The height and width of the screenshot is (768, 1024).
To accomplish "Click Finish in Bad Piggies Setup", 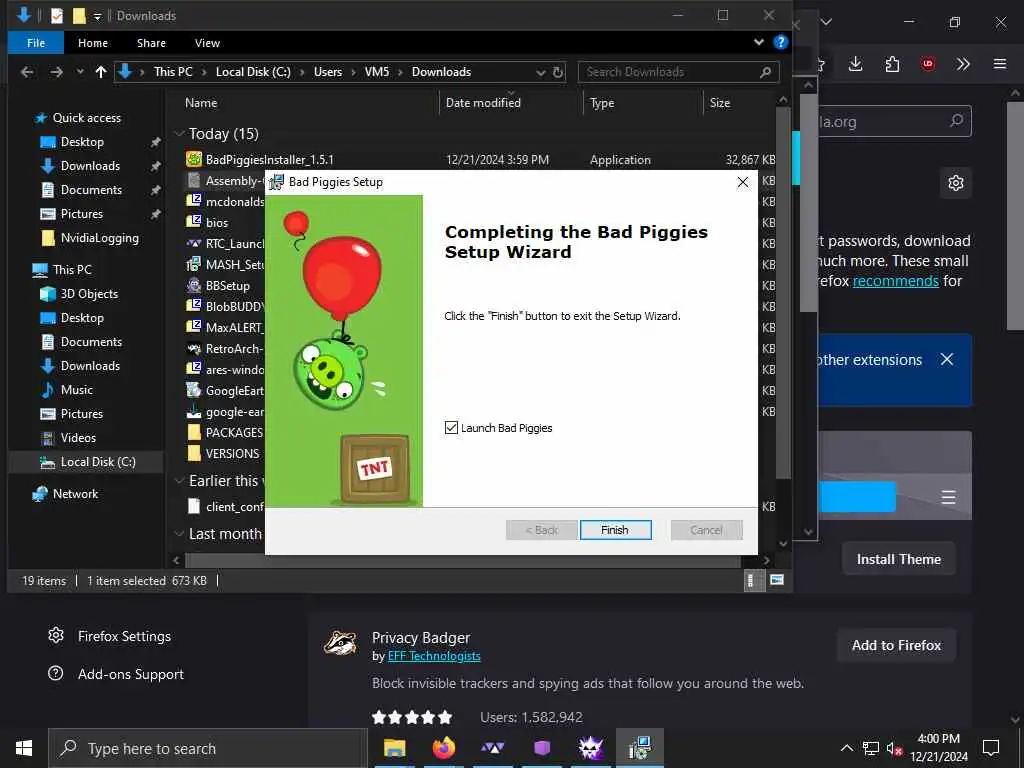I will (x=615, y=530).
